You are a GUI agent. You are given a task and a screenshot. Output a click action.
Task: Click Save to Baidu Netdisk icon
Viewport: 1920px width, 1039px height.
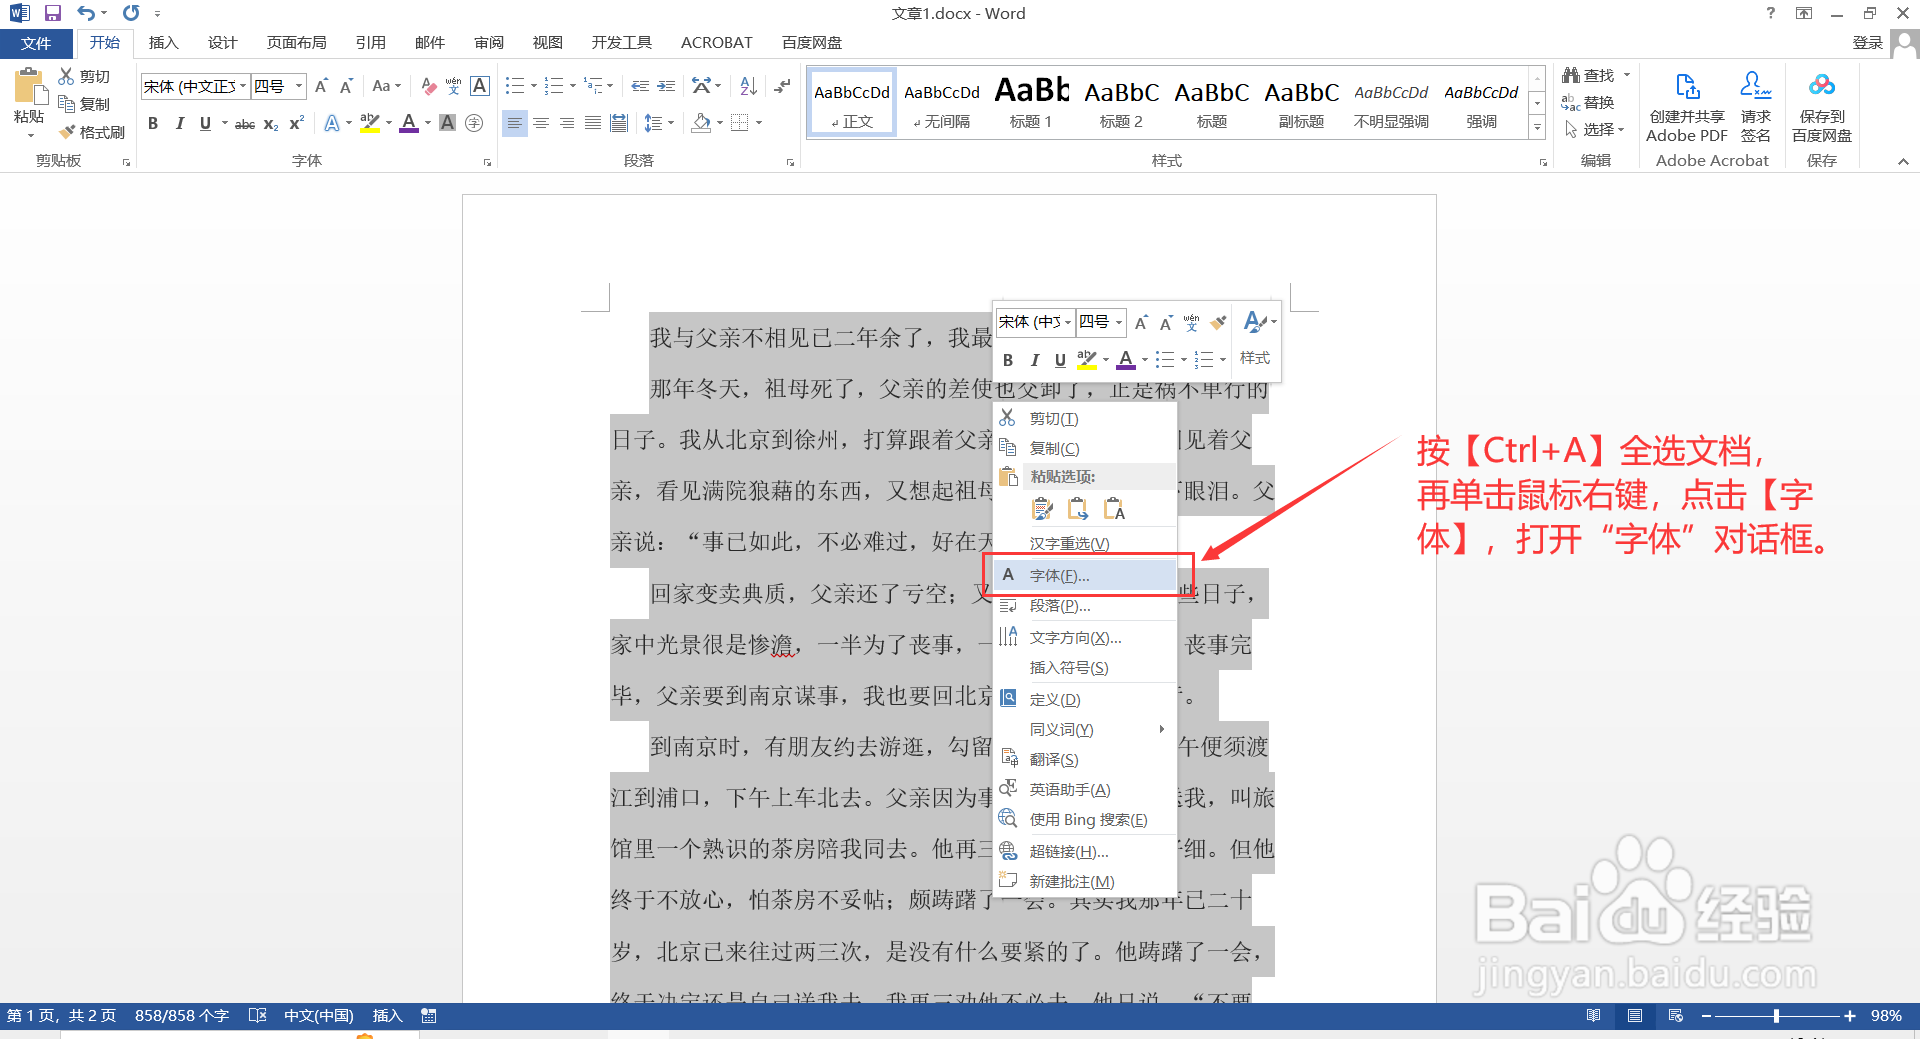pos(1822,107)
